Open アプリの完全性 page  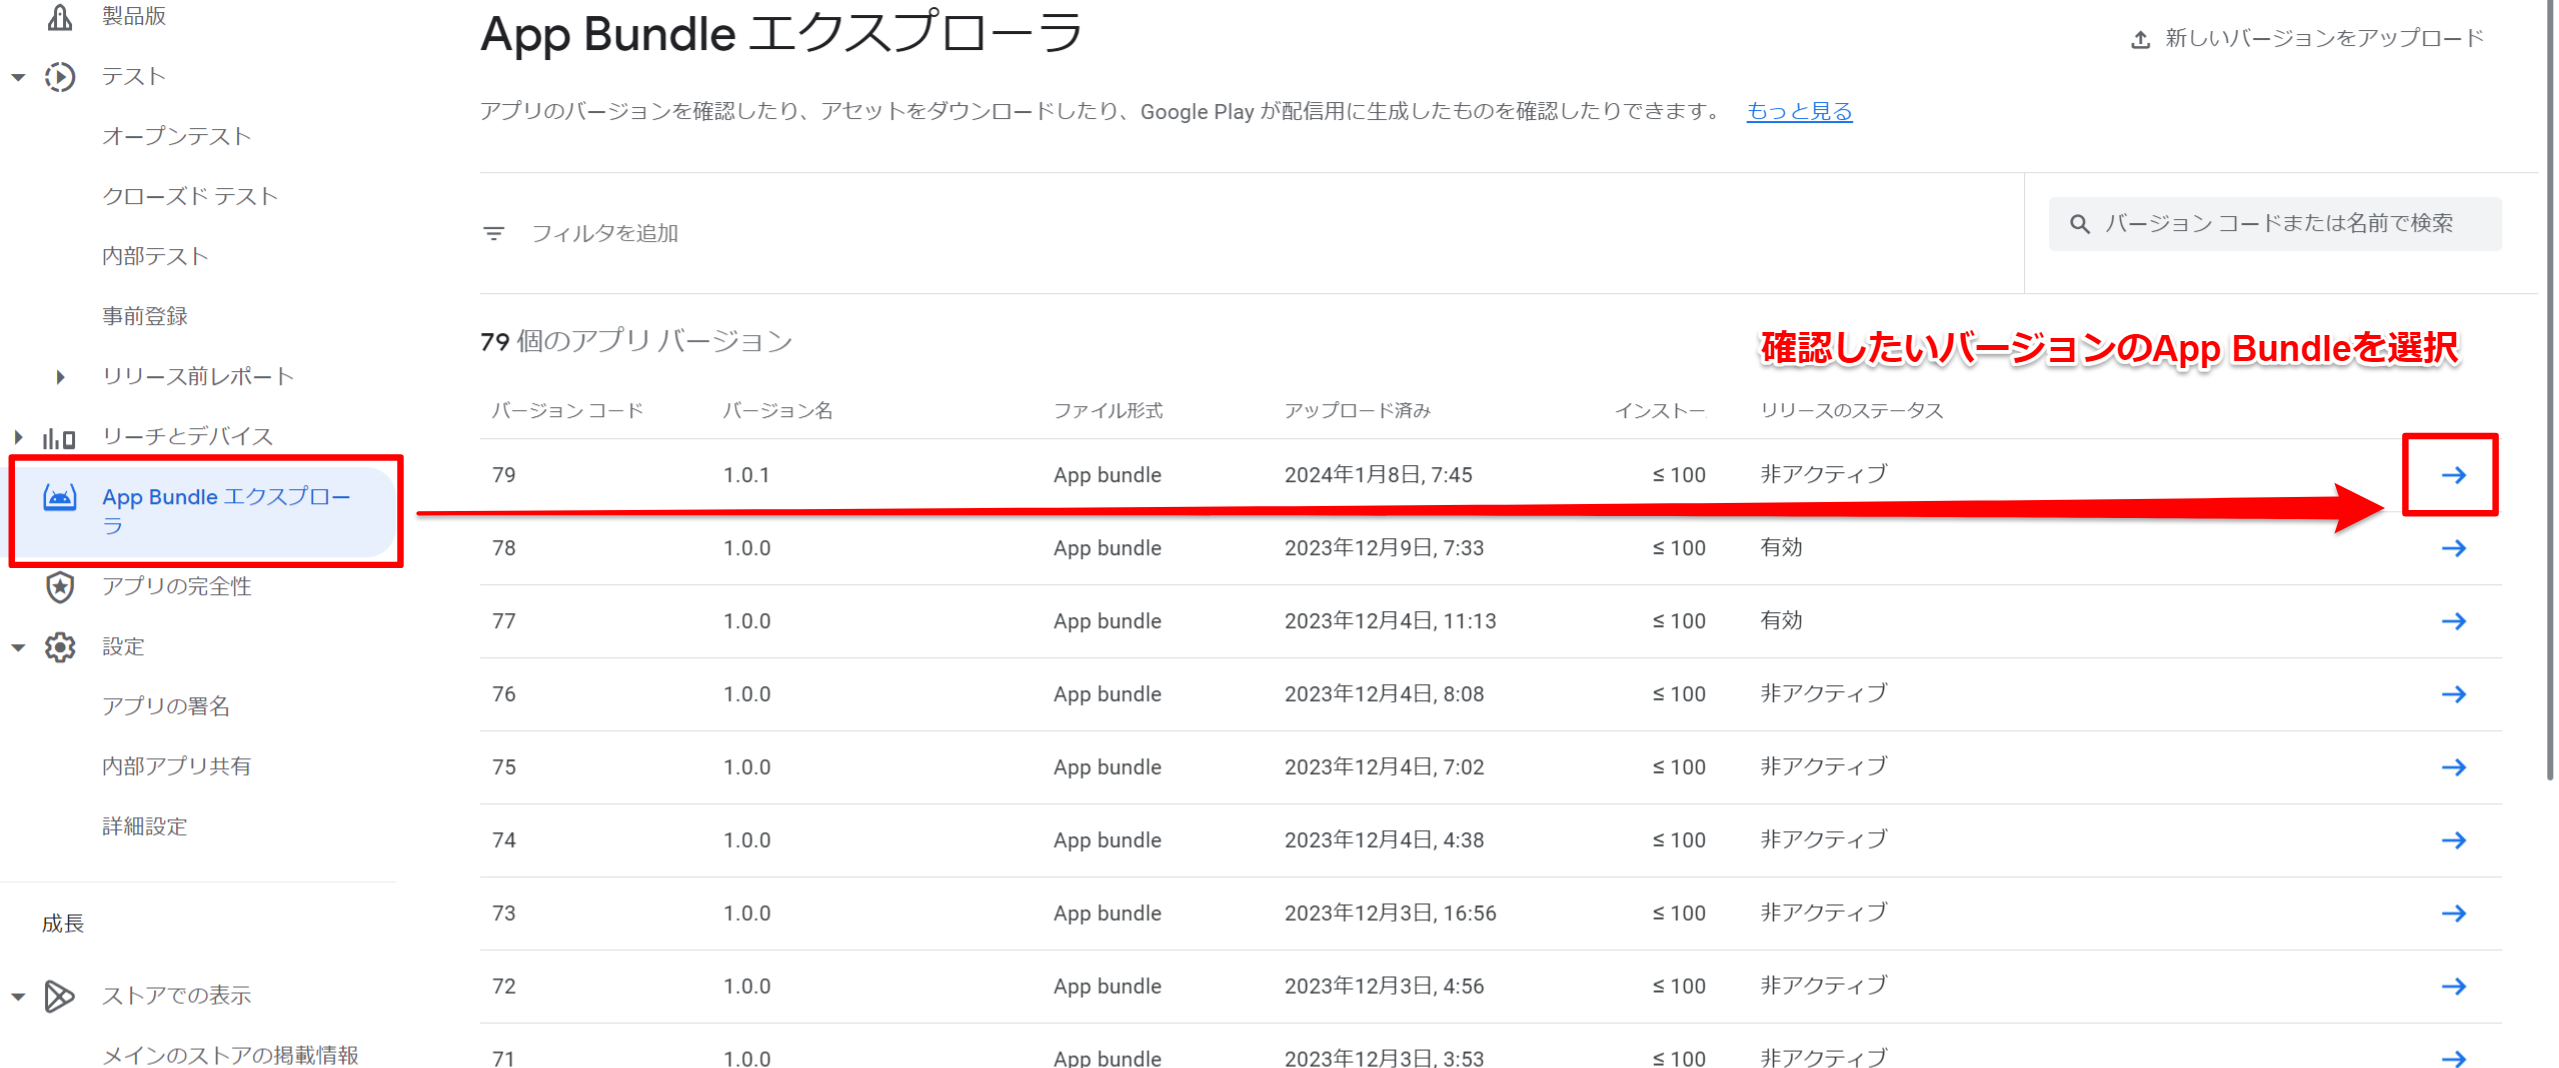tap(176, 587)
